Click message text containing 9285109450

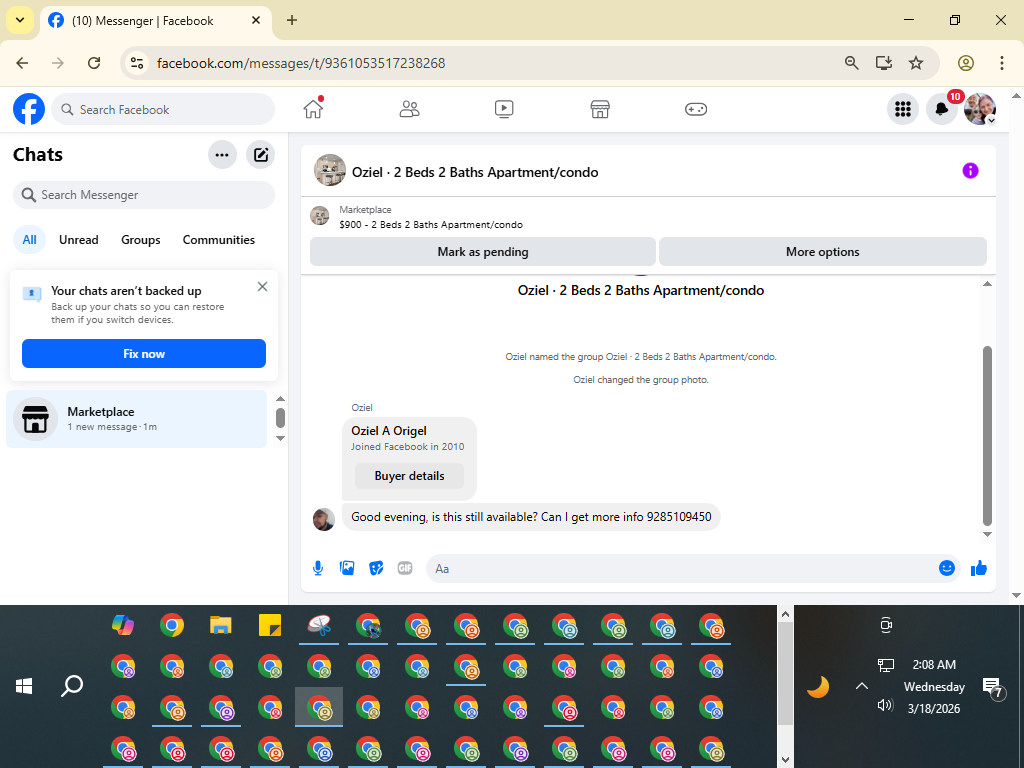point(531,517)
